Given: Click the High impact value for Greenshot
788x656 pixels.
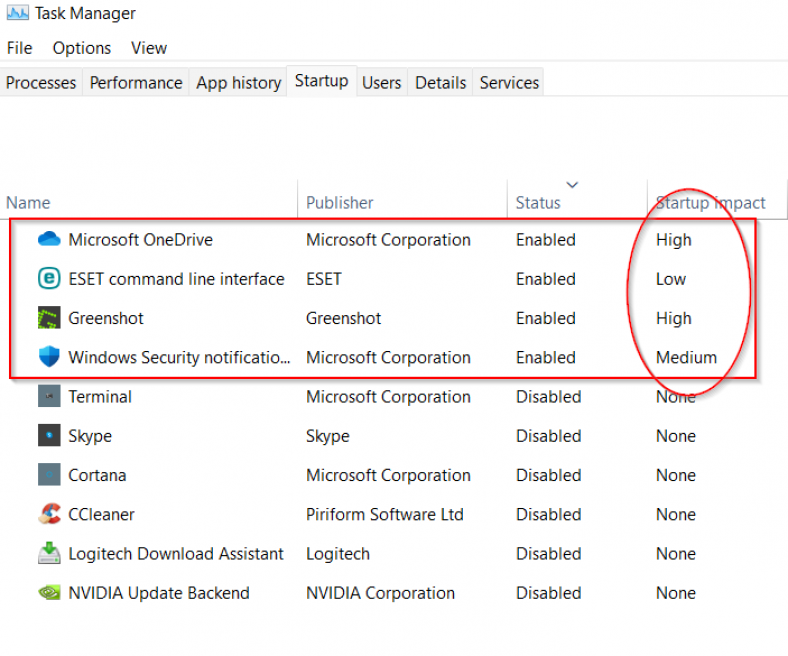Looking at the screenshot, I should pyautogui.click(x=674, y=318).
